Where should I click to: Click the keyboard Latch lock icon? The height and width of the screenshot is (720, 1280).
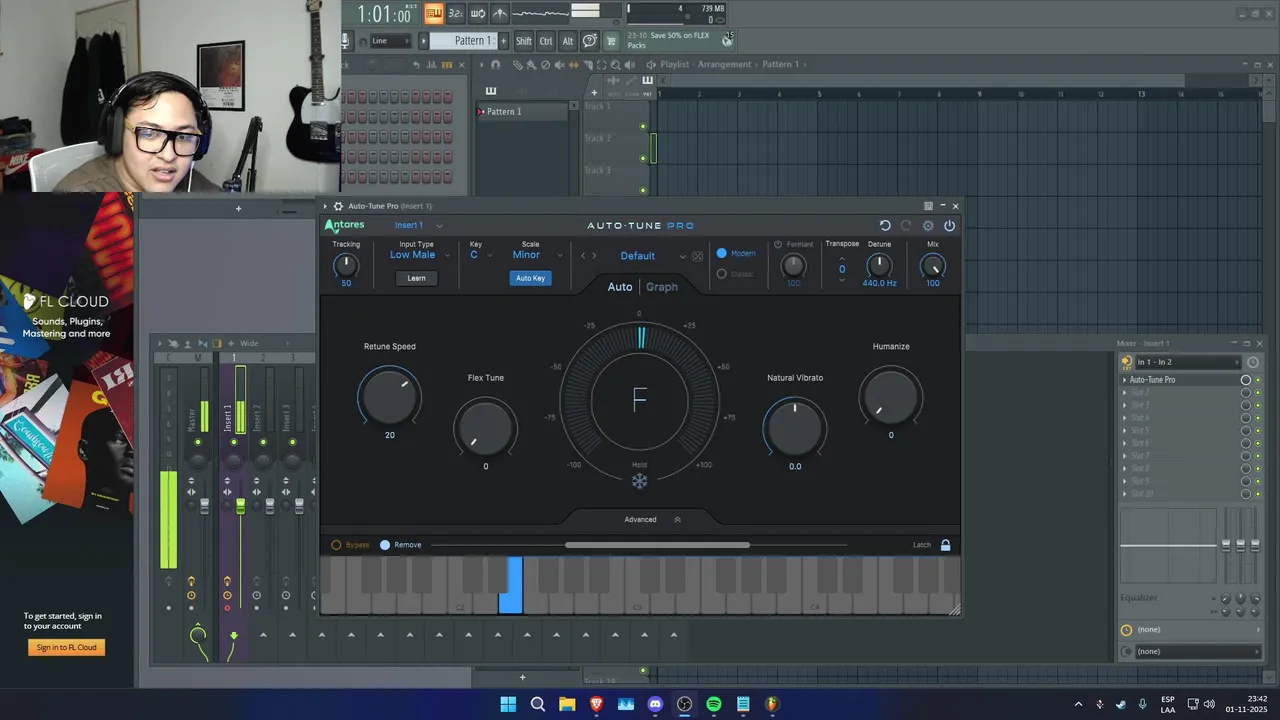[945, 545]
